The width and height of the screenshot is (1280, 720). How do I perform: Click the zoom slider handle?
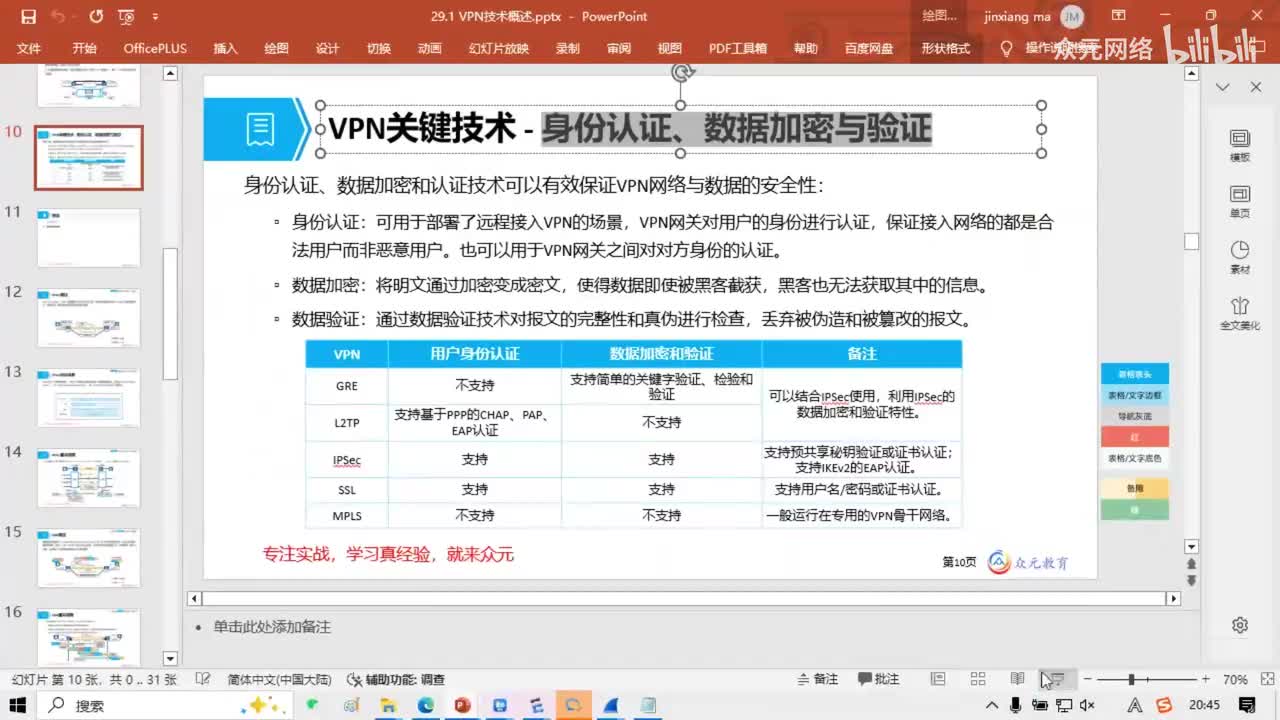(1131, 679)
